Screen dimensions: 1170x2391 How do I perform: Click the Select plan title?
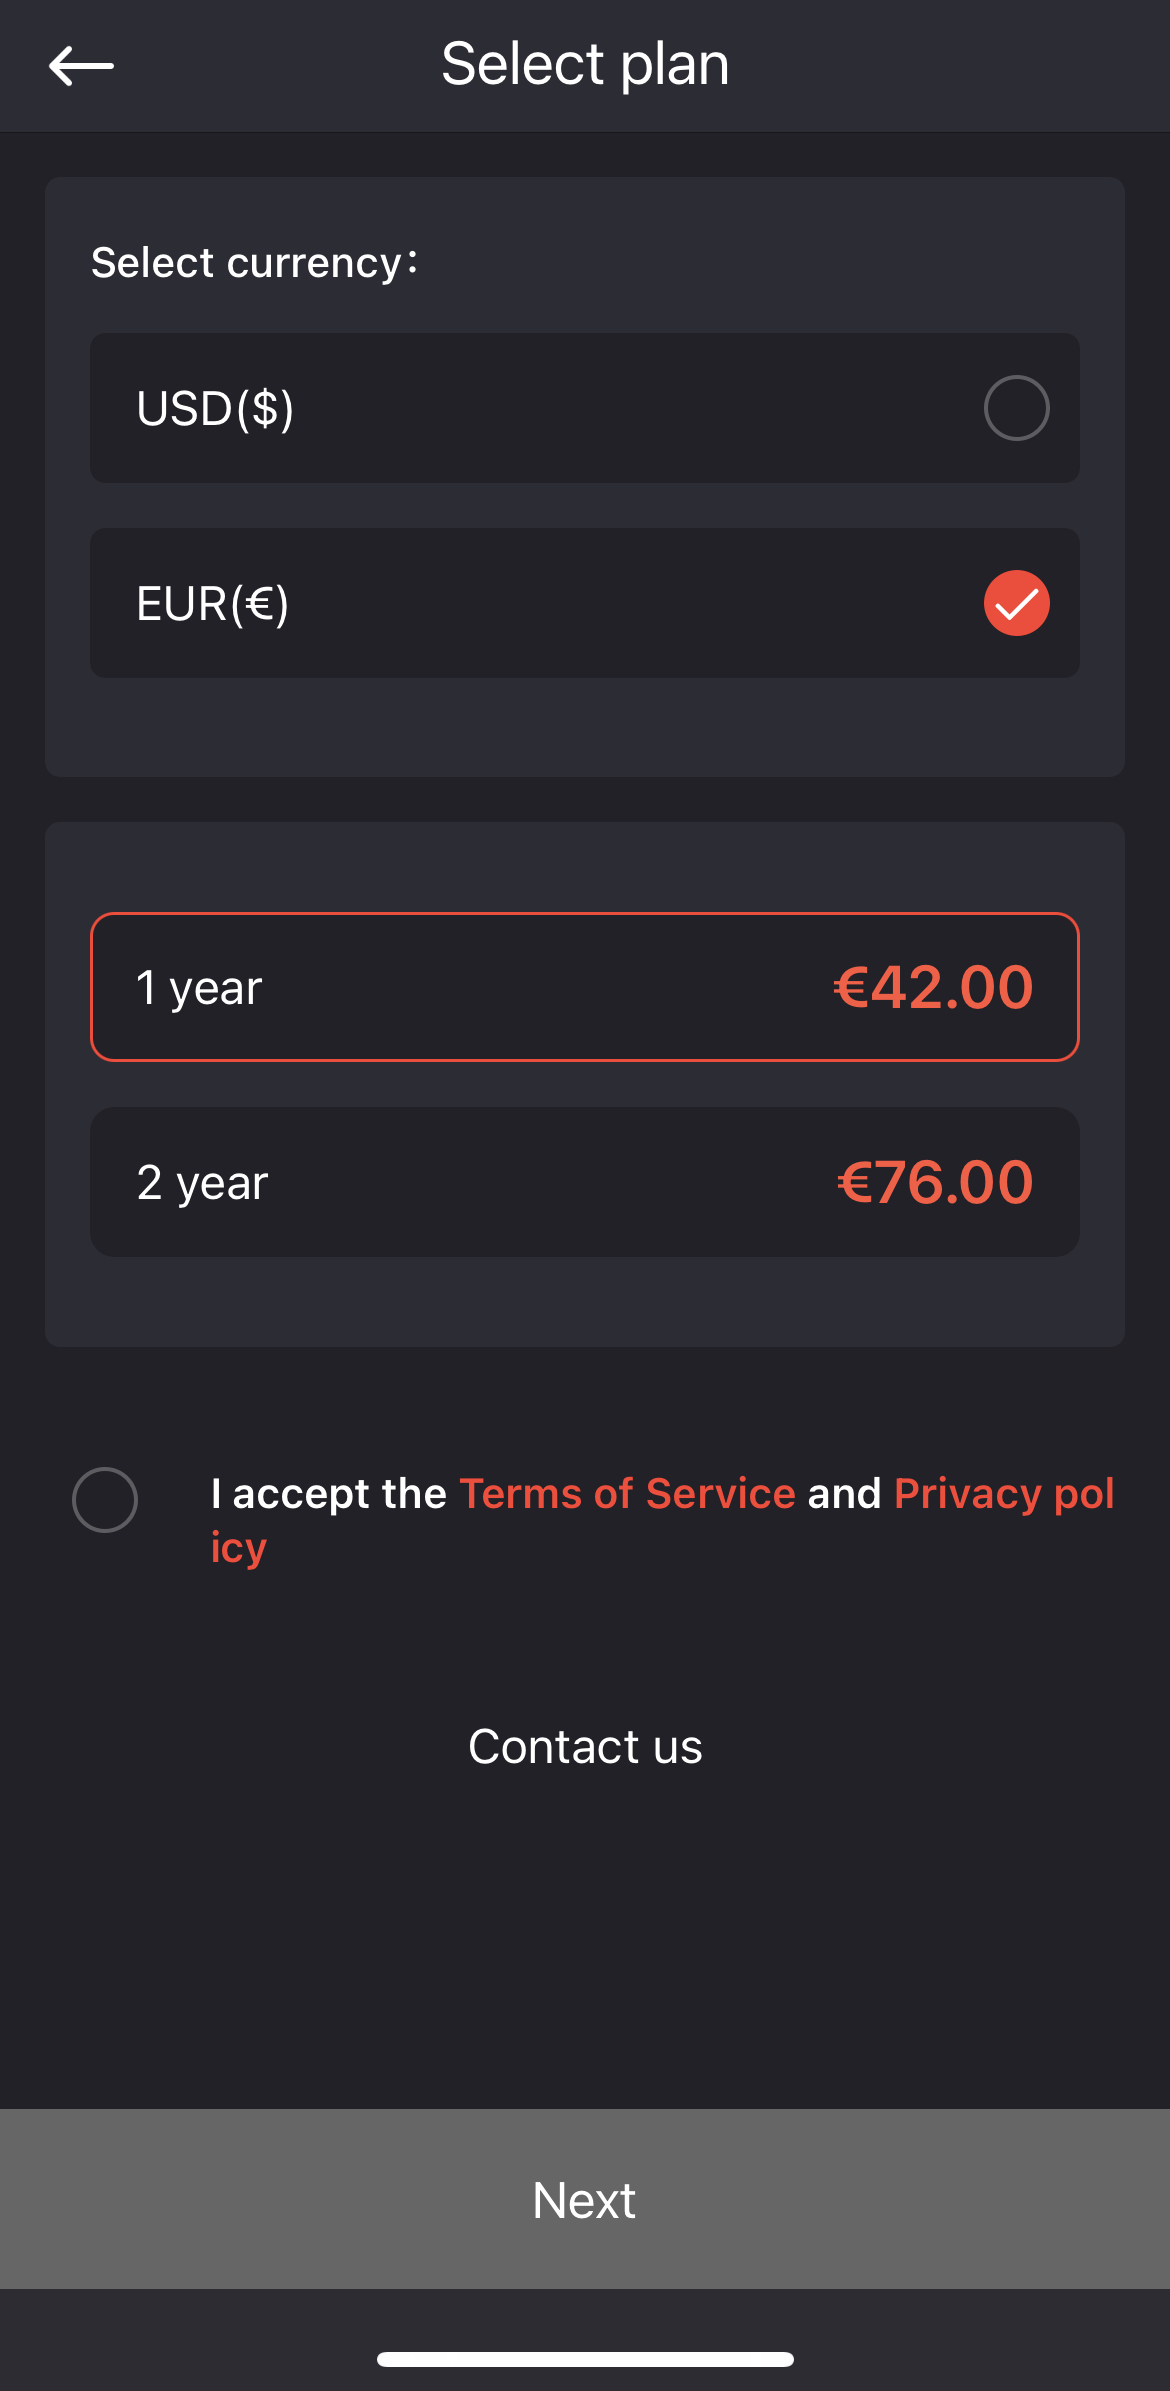(x=585, y=65)
